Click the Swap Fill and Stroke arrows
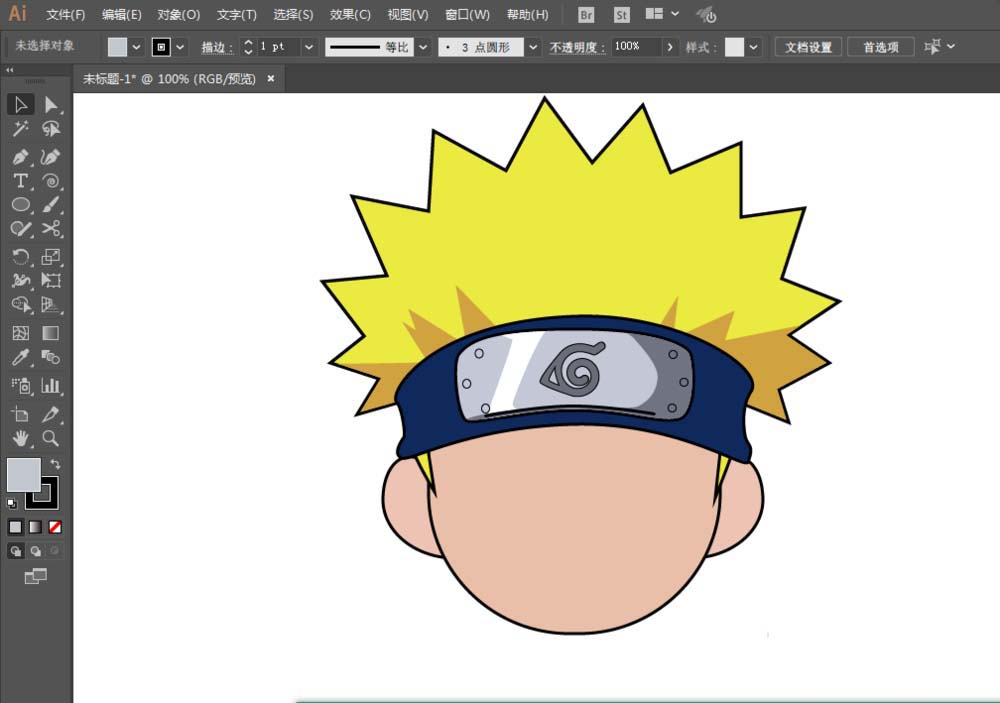This screenshot has width=1000, height=703. [55, 464]
